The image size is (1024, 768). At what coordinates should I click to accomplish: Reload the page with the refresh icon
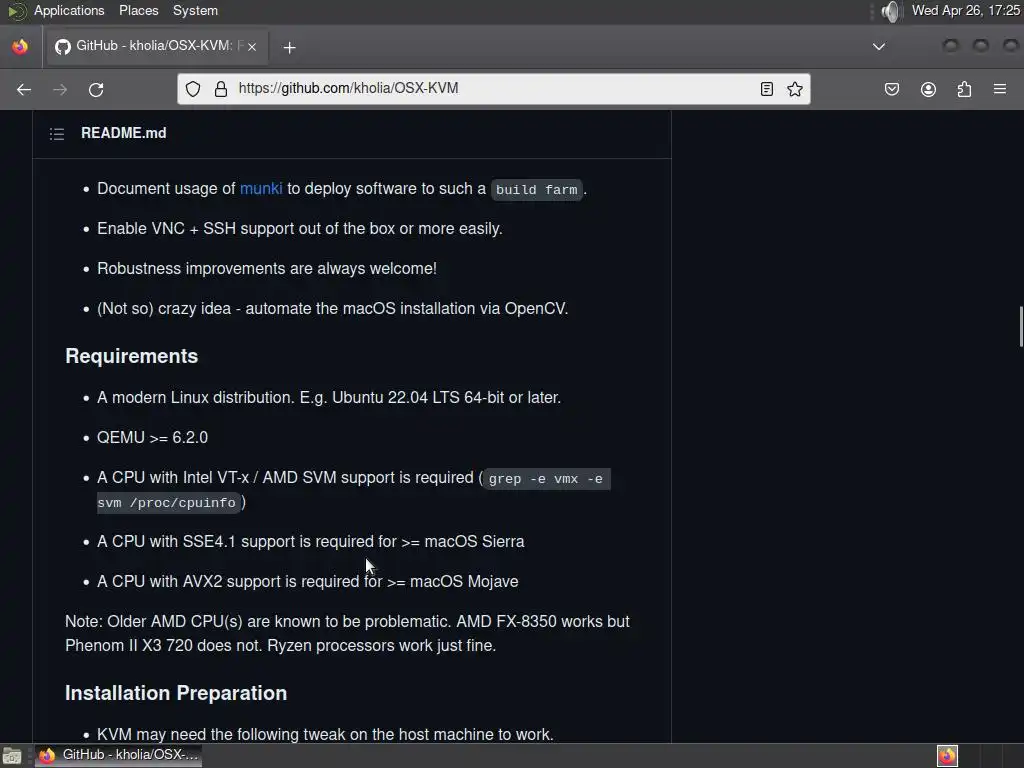click(x=96, y=89)
